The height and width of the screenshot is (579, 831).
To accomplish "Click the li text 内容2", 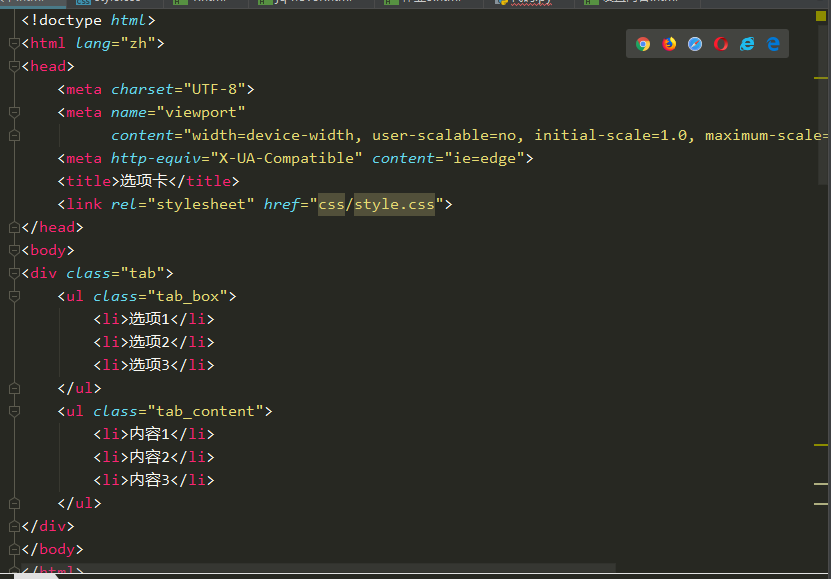I will point(149,457).
